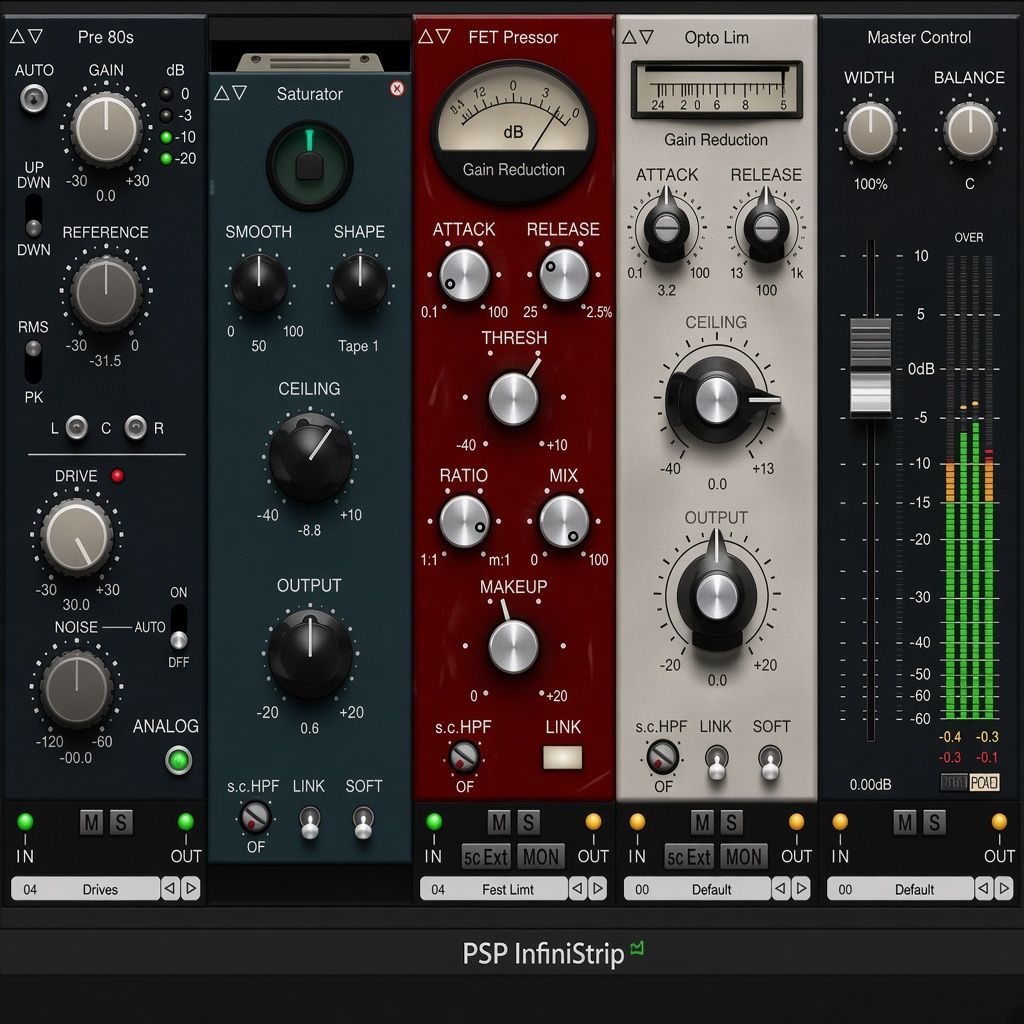
Task: Click the Master Control output fader handle
Action: pos(871,366)
